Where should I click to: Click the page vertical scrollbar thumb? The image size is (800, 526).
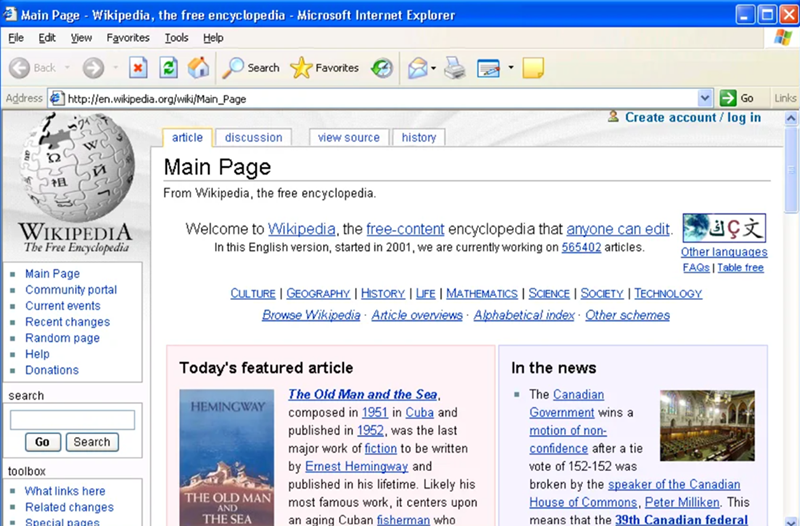791,169
